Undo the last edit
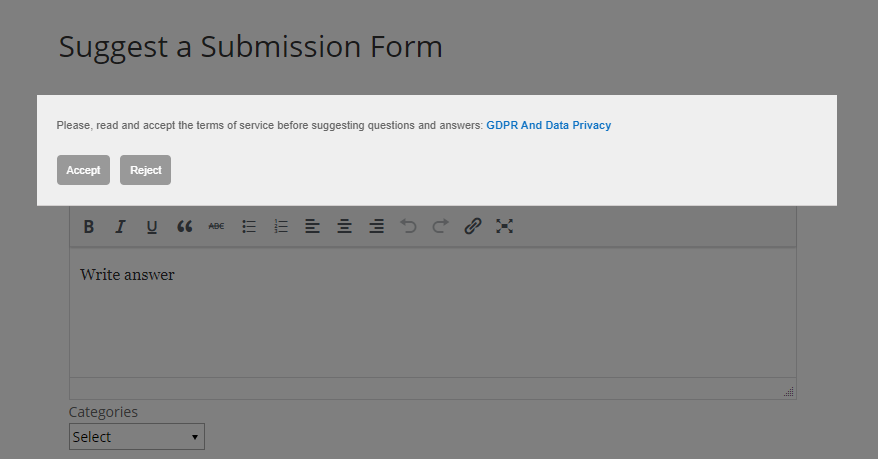The width and height of the screenshot is (878, 459). point(408,227)
